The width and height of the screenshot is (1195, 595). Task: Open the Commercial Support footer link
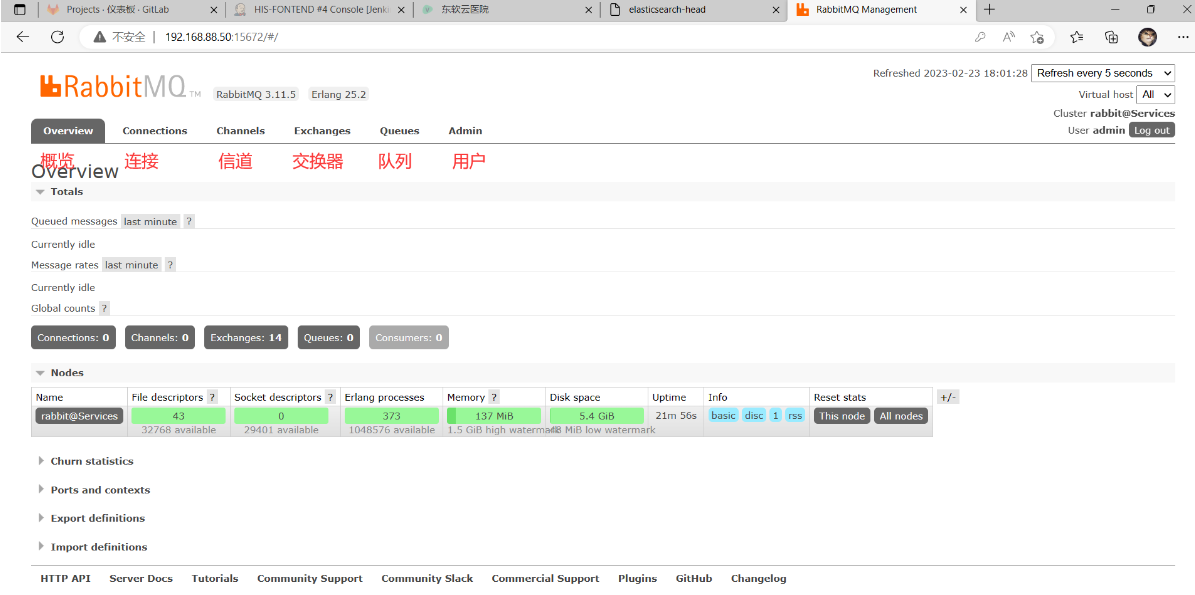click(x=546, y=579)
